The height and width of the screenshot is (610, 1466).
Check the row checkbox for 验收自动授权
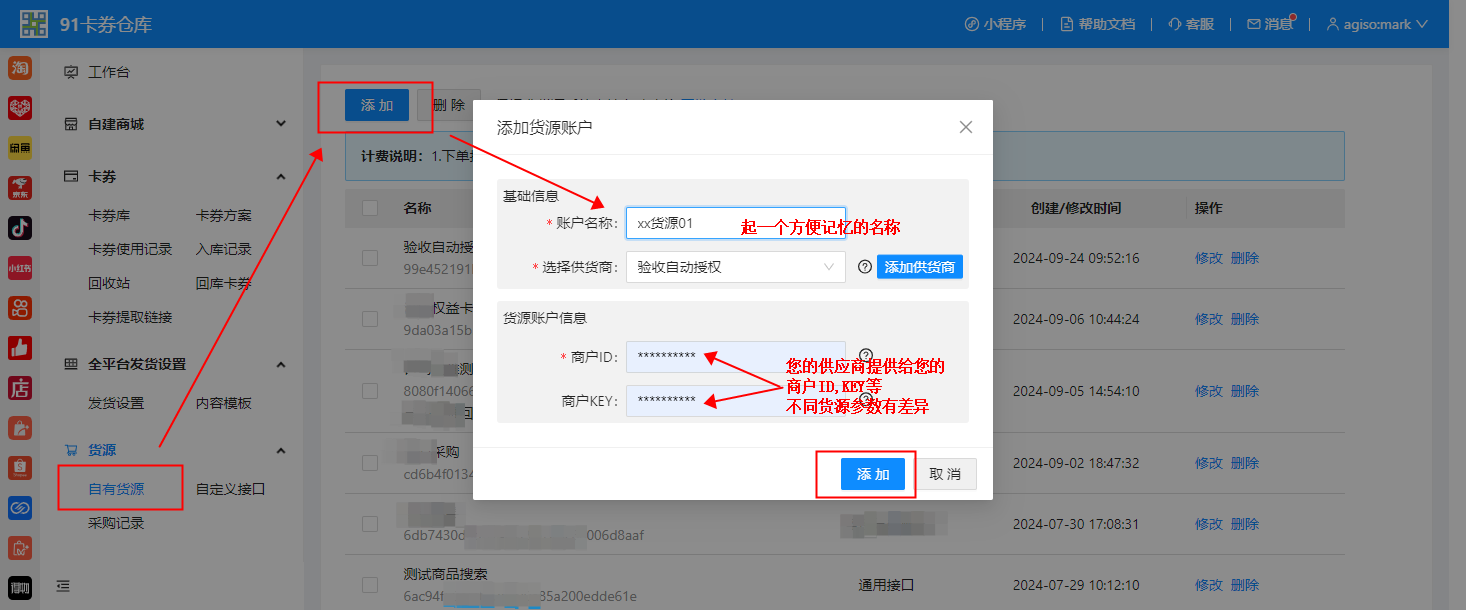[370, 258]
